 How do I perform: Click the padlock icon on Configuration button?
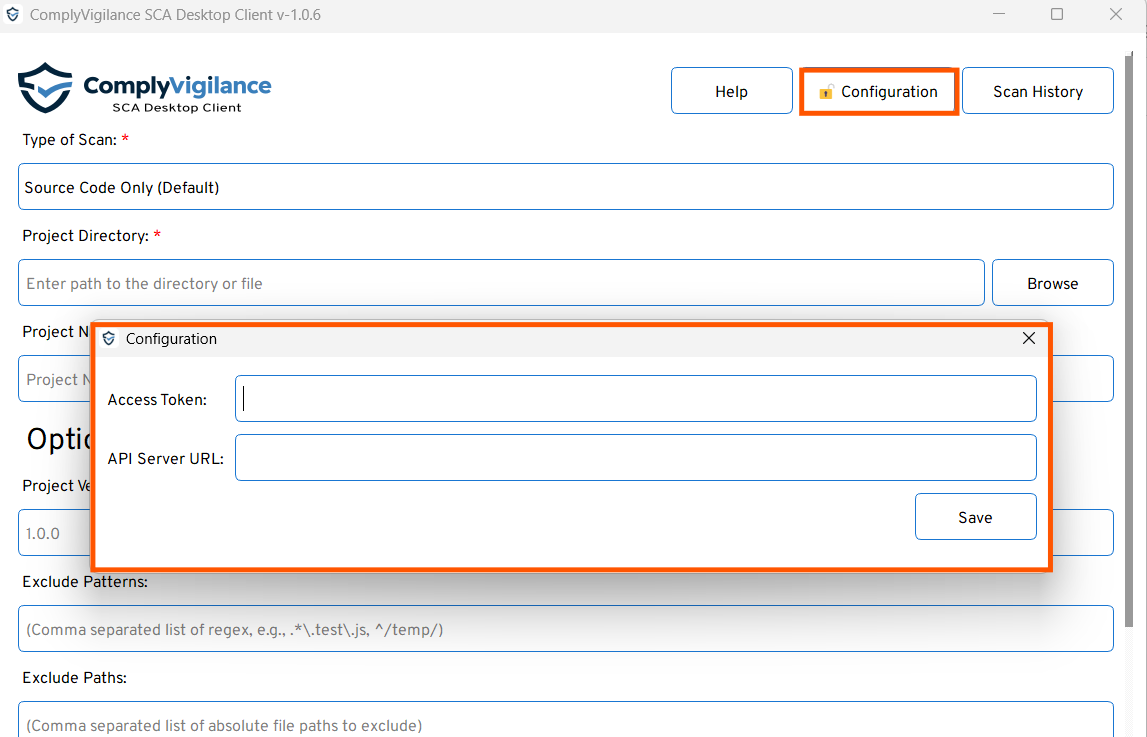825,92
